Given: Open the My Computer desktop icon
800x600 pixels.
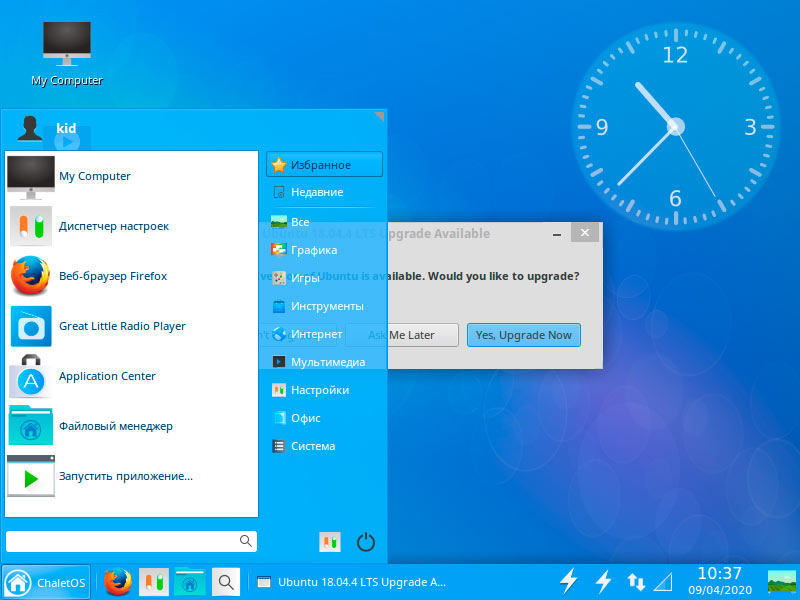Looking at the screenshot, I should click(67, 54).
